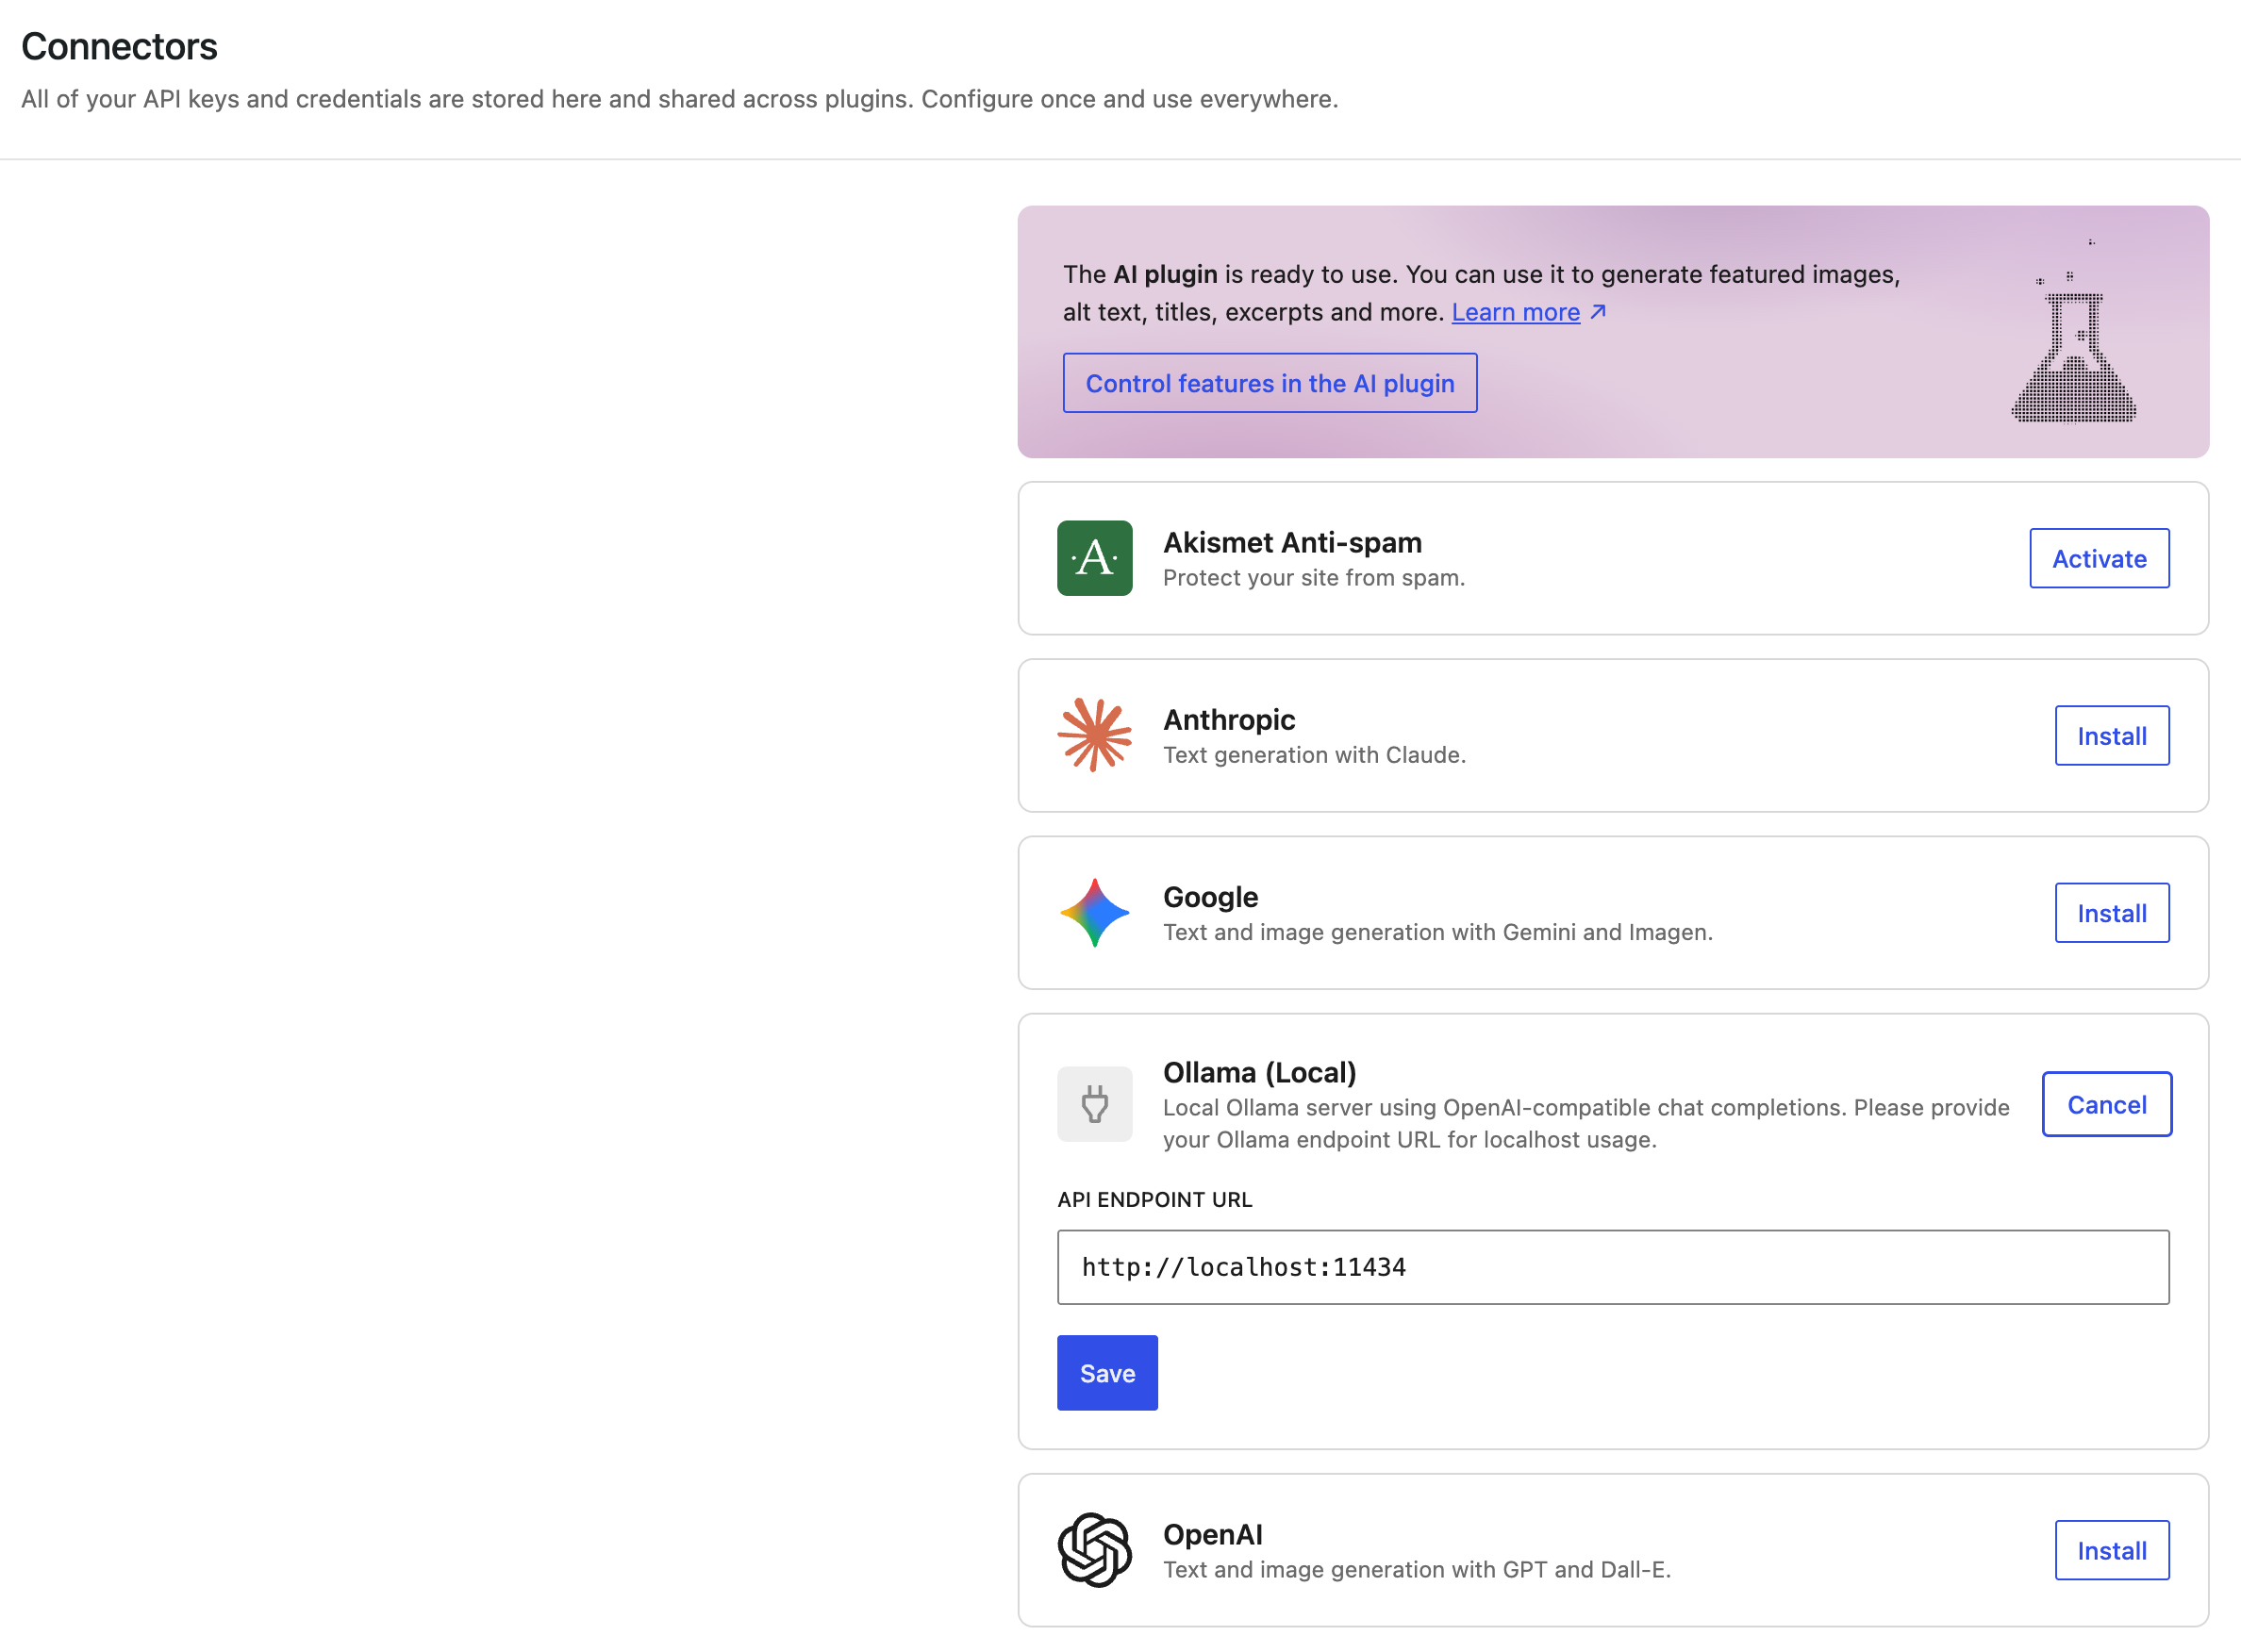Click the flask illustration in the AI banner
This screenshot has width=2241, height=1652.
click(2074, 334)
